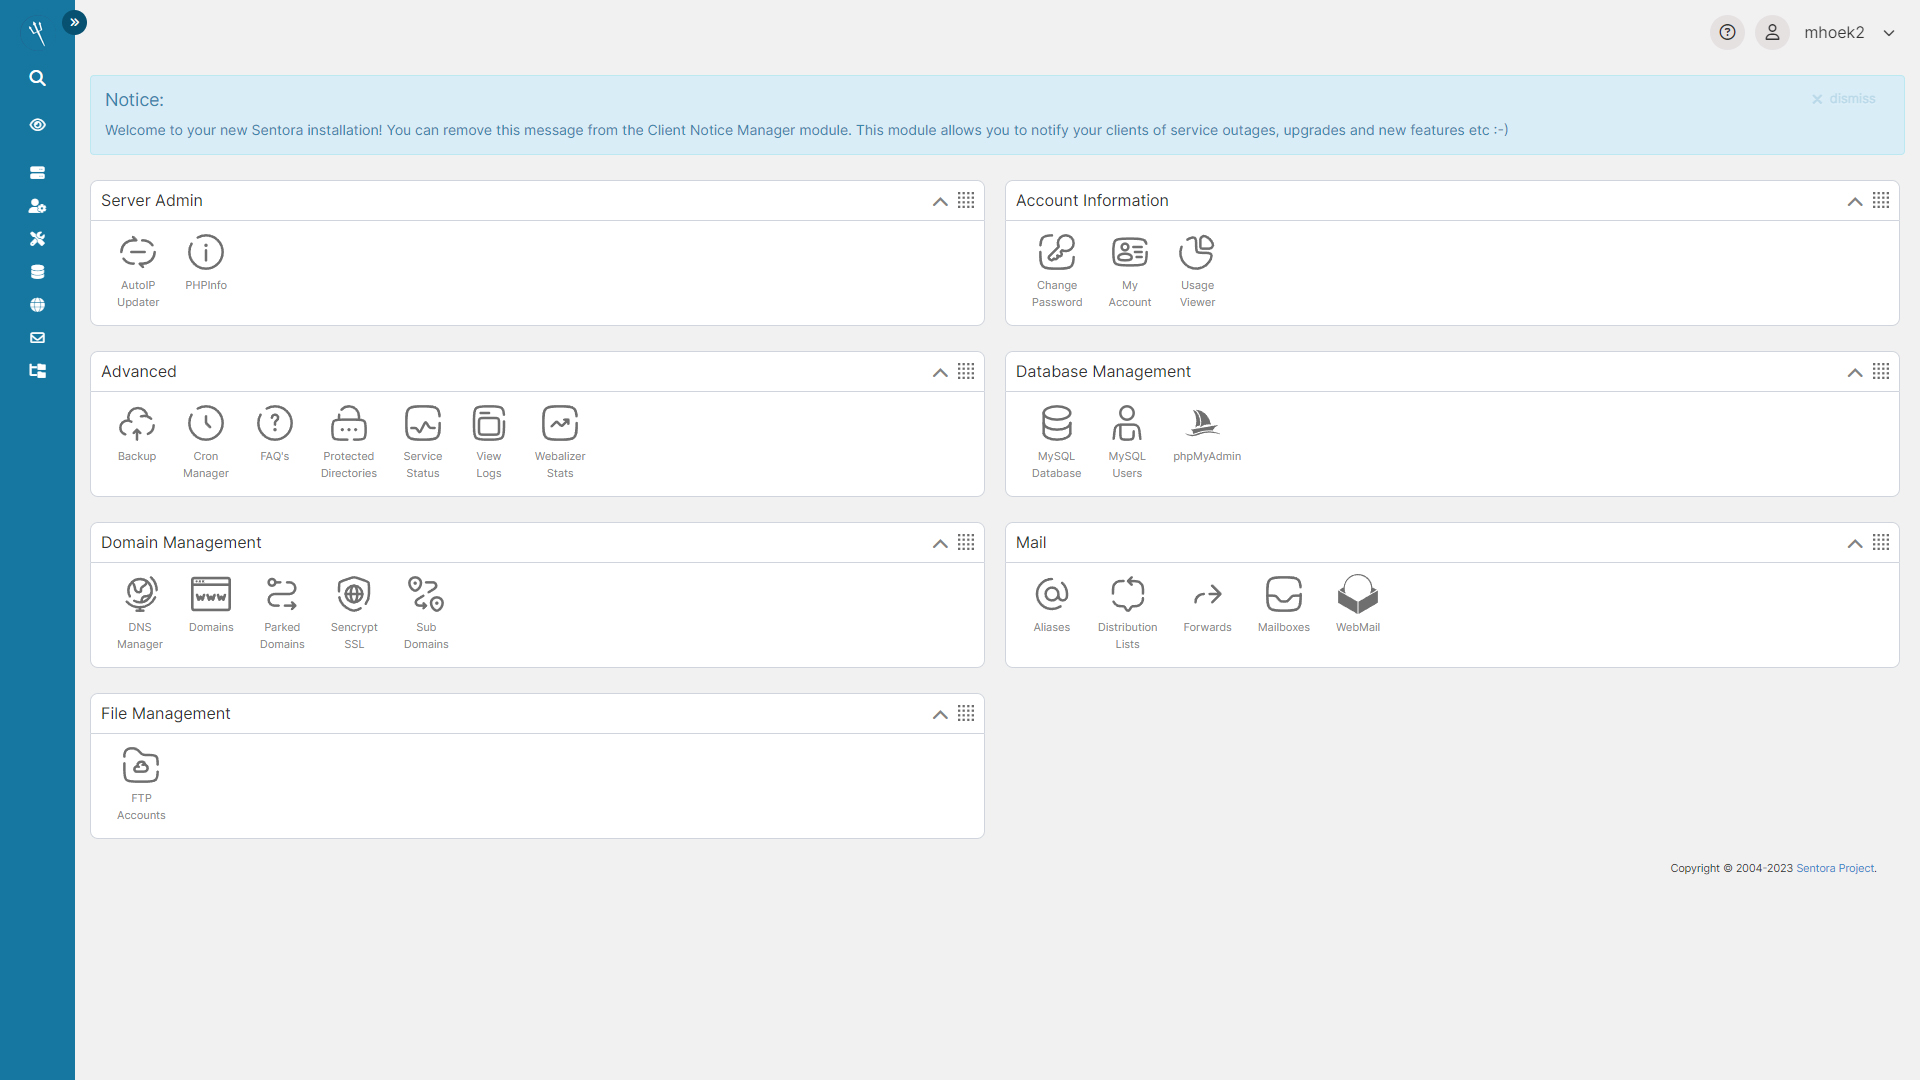The width and height of the screenshot is (1920, 1080).
Task: Open Webalizer Stats module
Action: 560,424
